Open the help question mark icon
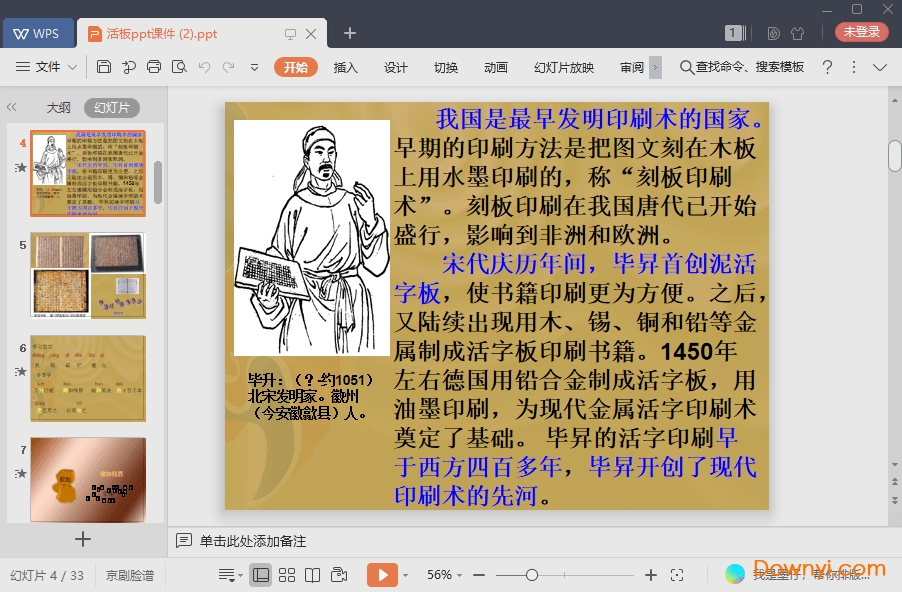 (827, 67)
